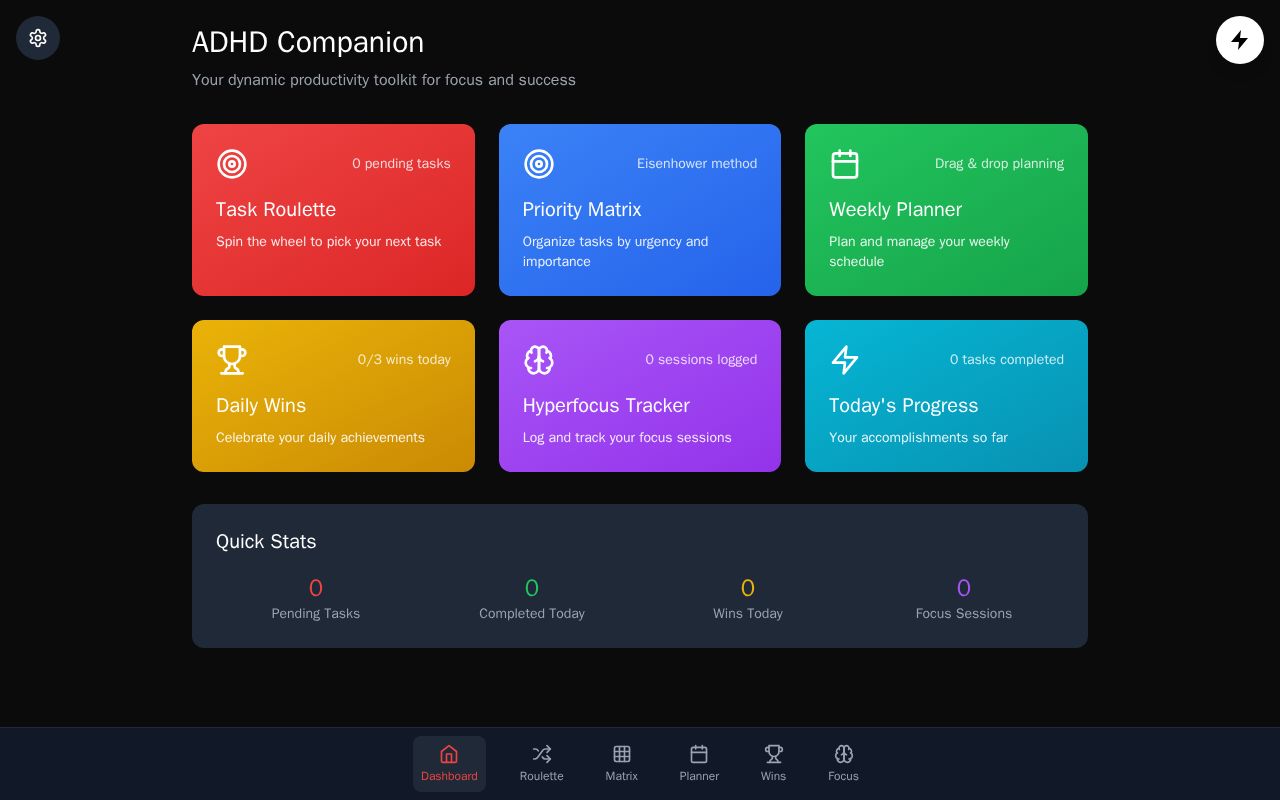Click the Quick Stats heading
This screenshot has height=800, width=1280.
[266, 542]
